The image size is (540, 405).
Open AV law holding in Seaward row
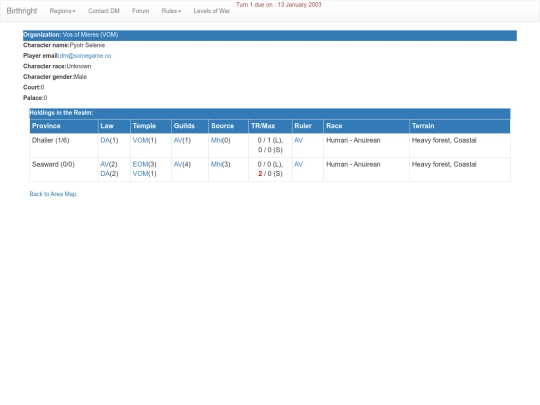(104, 165)
